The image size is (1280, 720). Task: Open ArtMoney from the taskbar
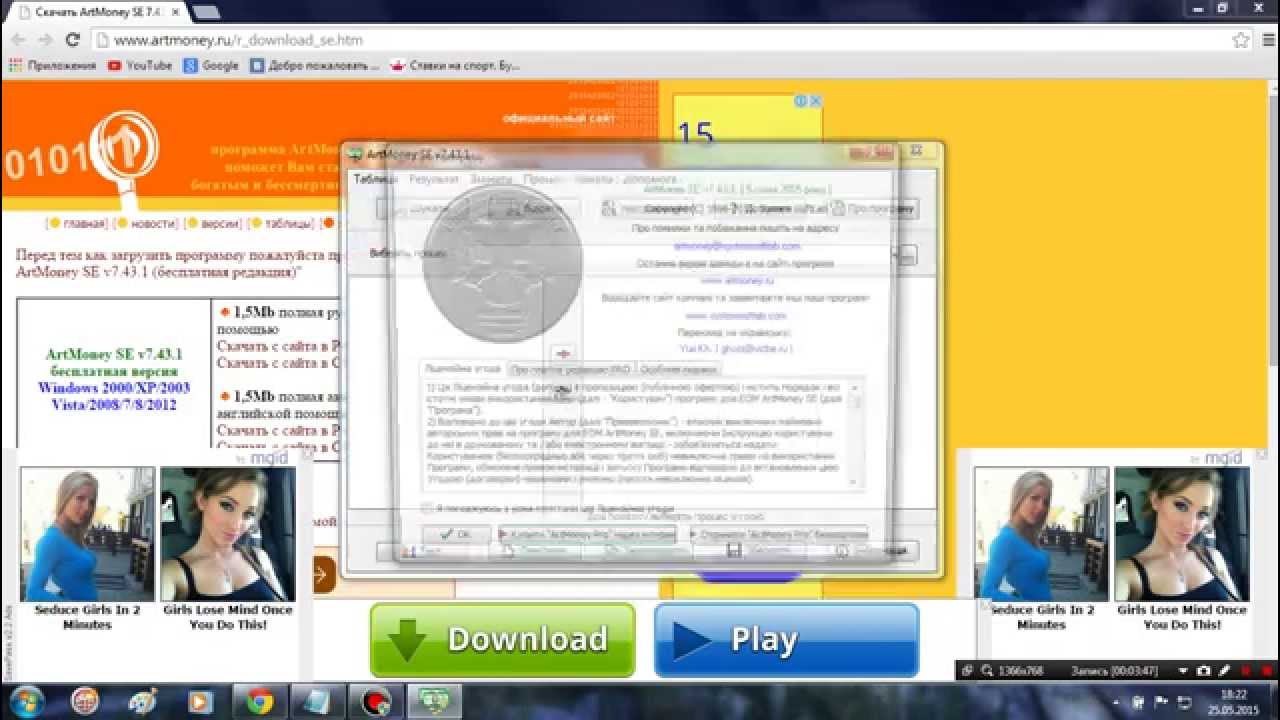[434, 702]
